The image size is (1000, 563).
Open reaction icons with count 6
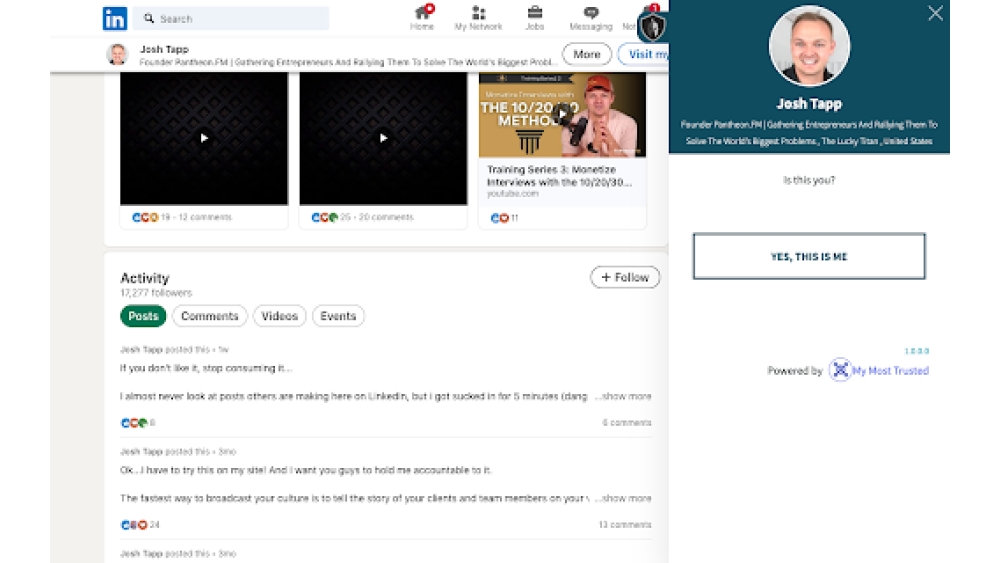click(135, 423)
